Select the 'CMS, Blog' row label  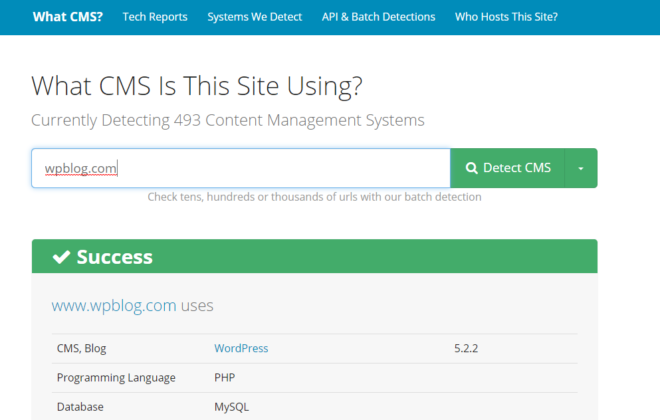tap(81, 348)
